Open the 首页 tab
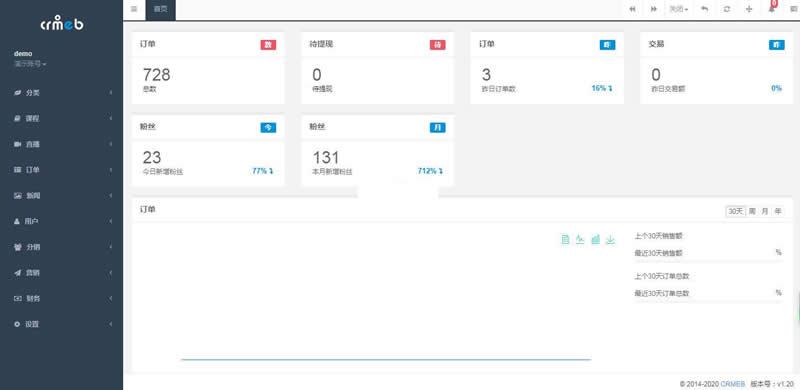The height and width of the screenshot is (390, 800). coord(161,9)
